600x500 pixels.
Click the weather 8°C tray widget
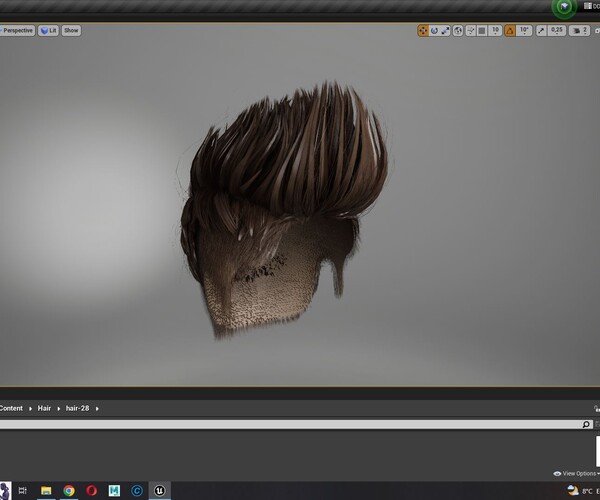[x=583, y=491]
